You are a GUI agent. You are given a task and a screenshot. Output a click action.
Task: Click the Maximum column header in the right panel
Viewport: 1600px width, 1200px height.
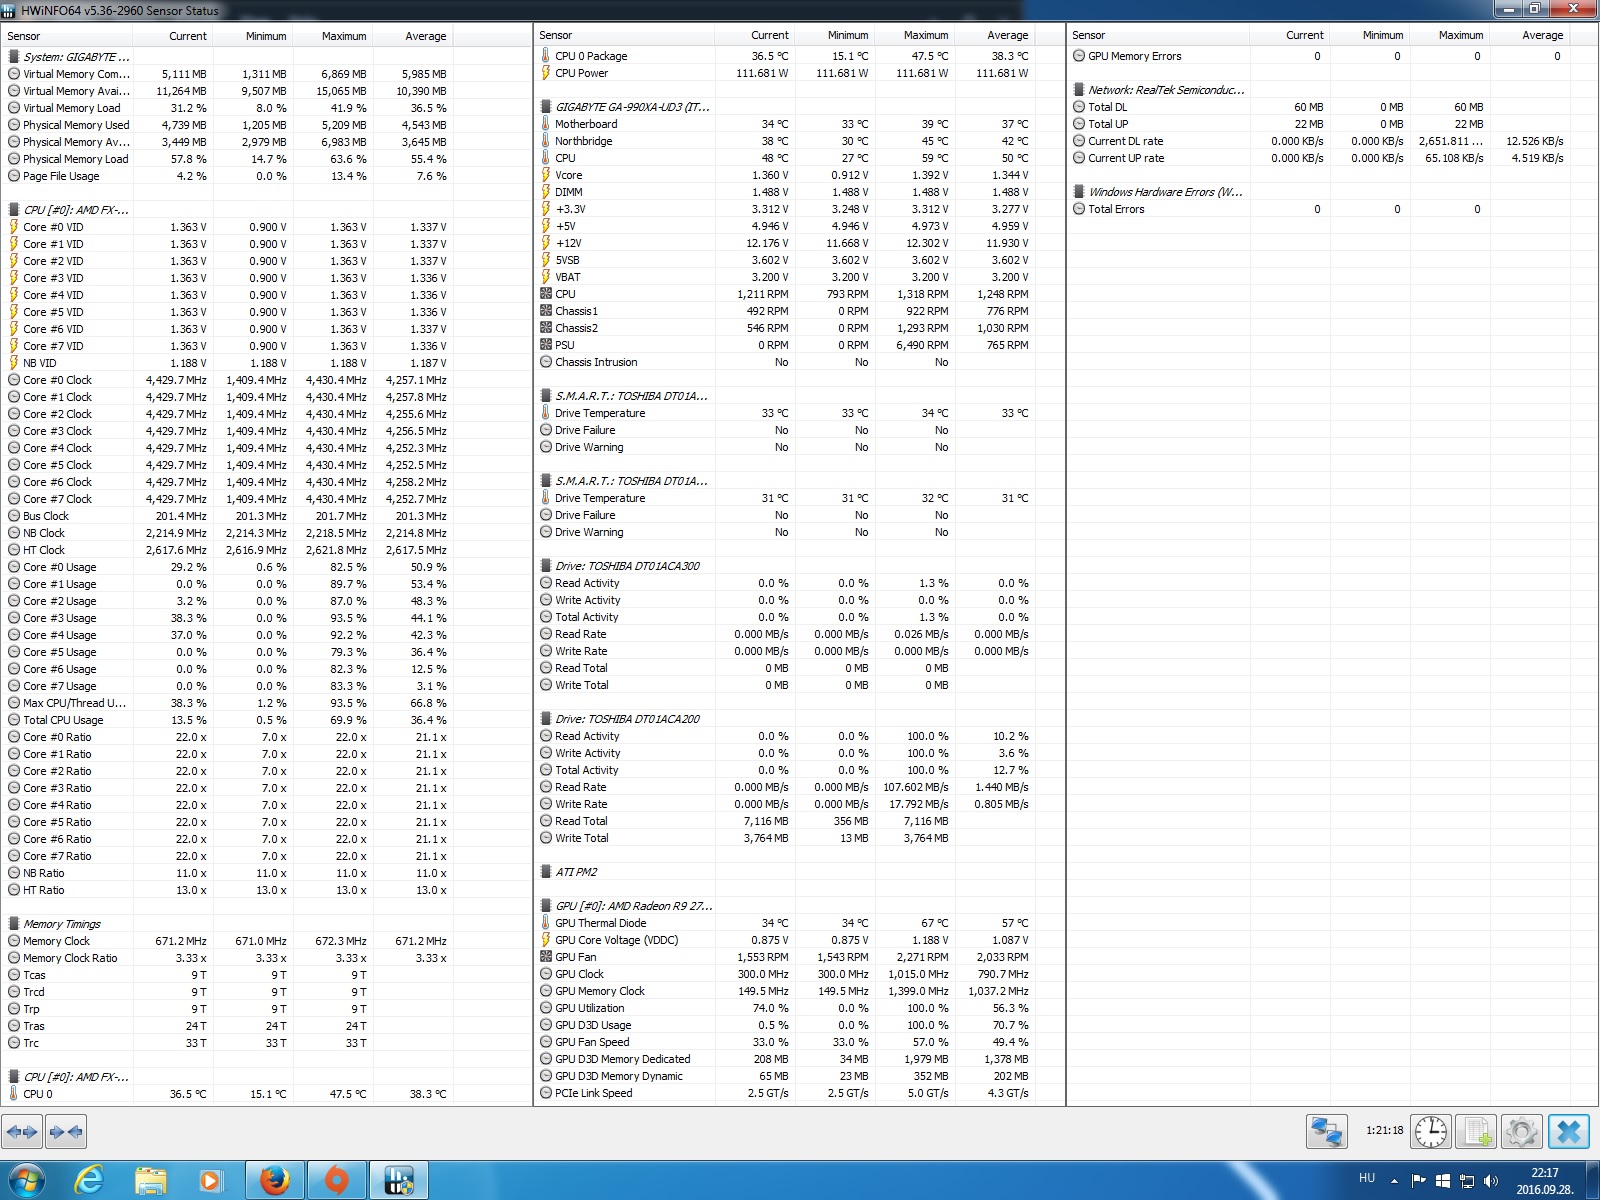(1448, 35)
